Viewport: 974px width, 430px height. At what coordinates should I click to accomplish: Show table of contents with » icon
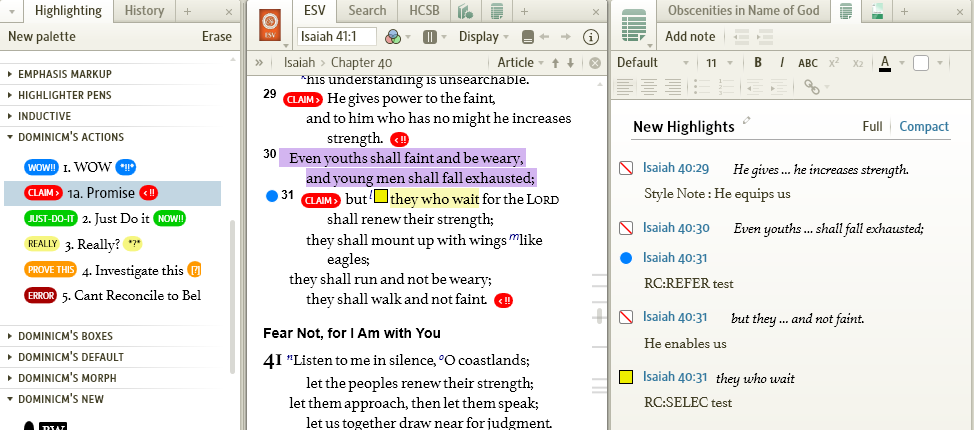259,62
